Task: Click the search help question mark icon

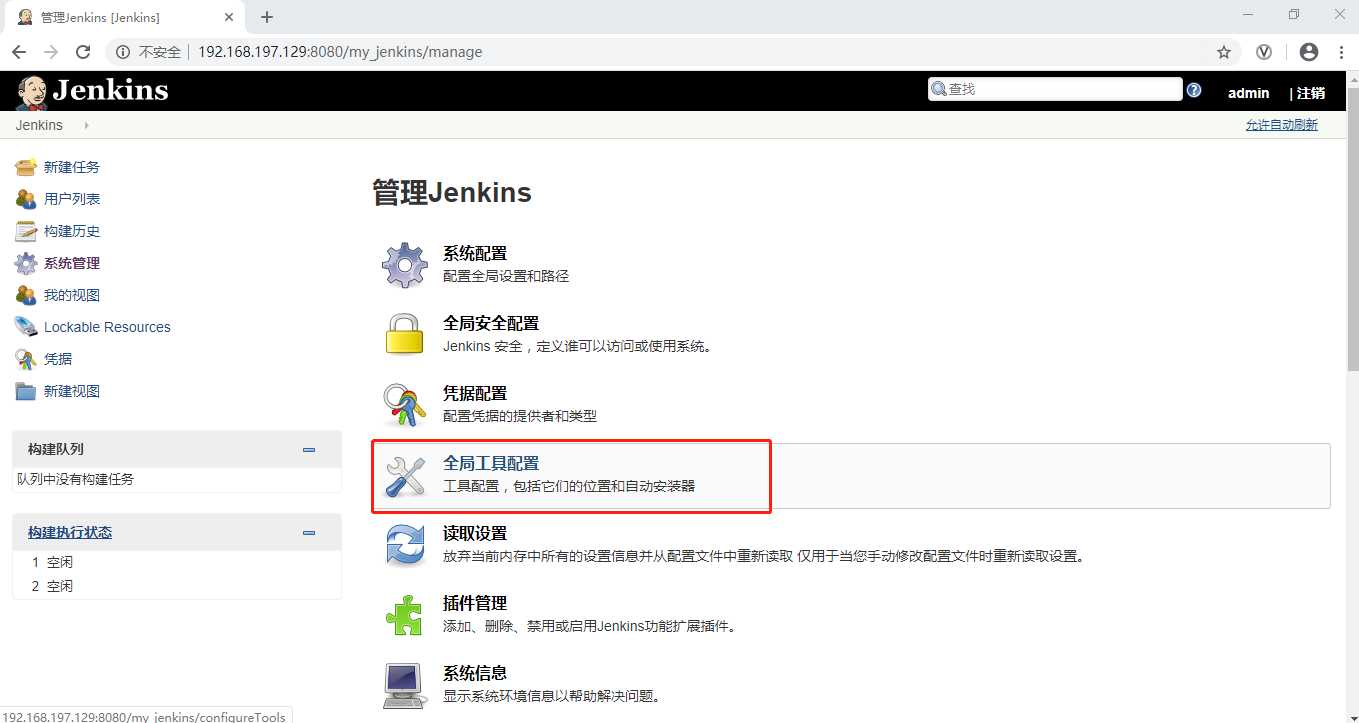Action: pyautogui.click(x=1194, y=90)
